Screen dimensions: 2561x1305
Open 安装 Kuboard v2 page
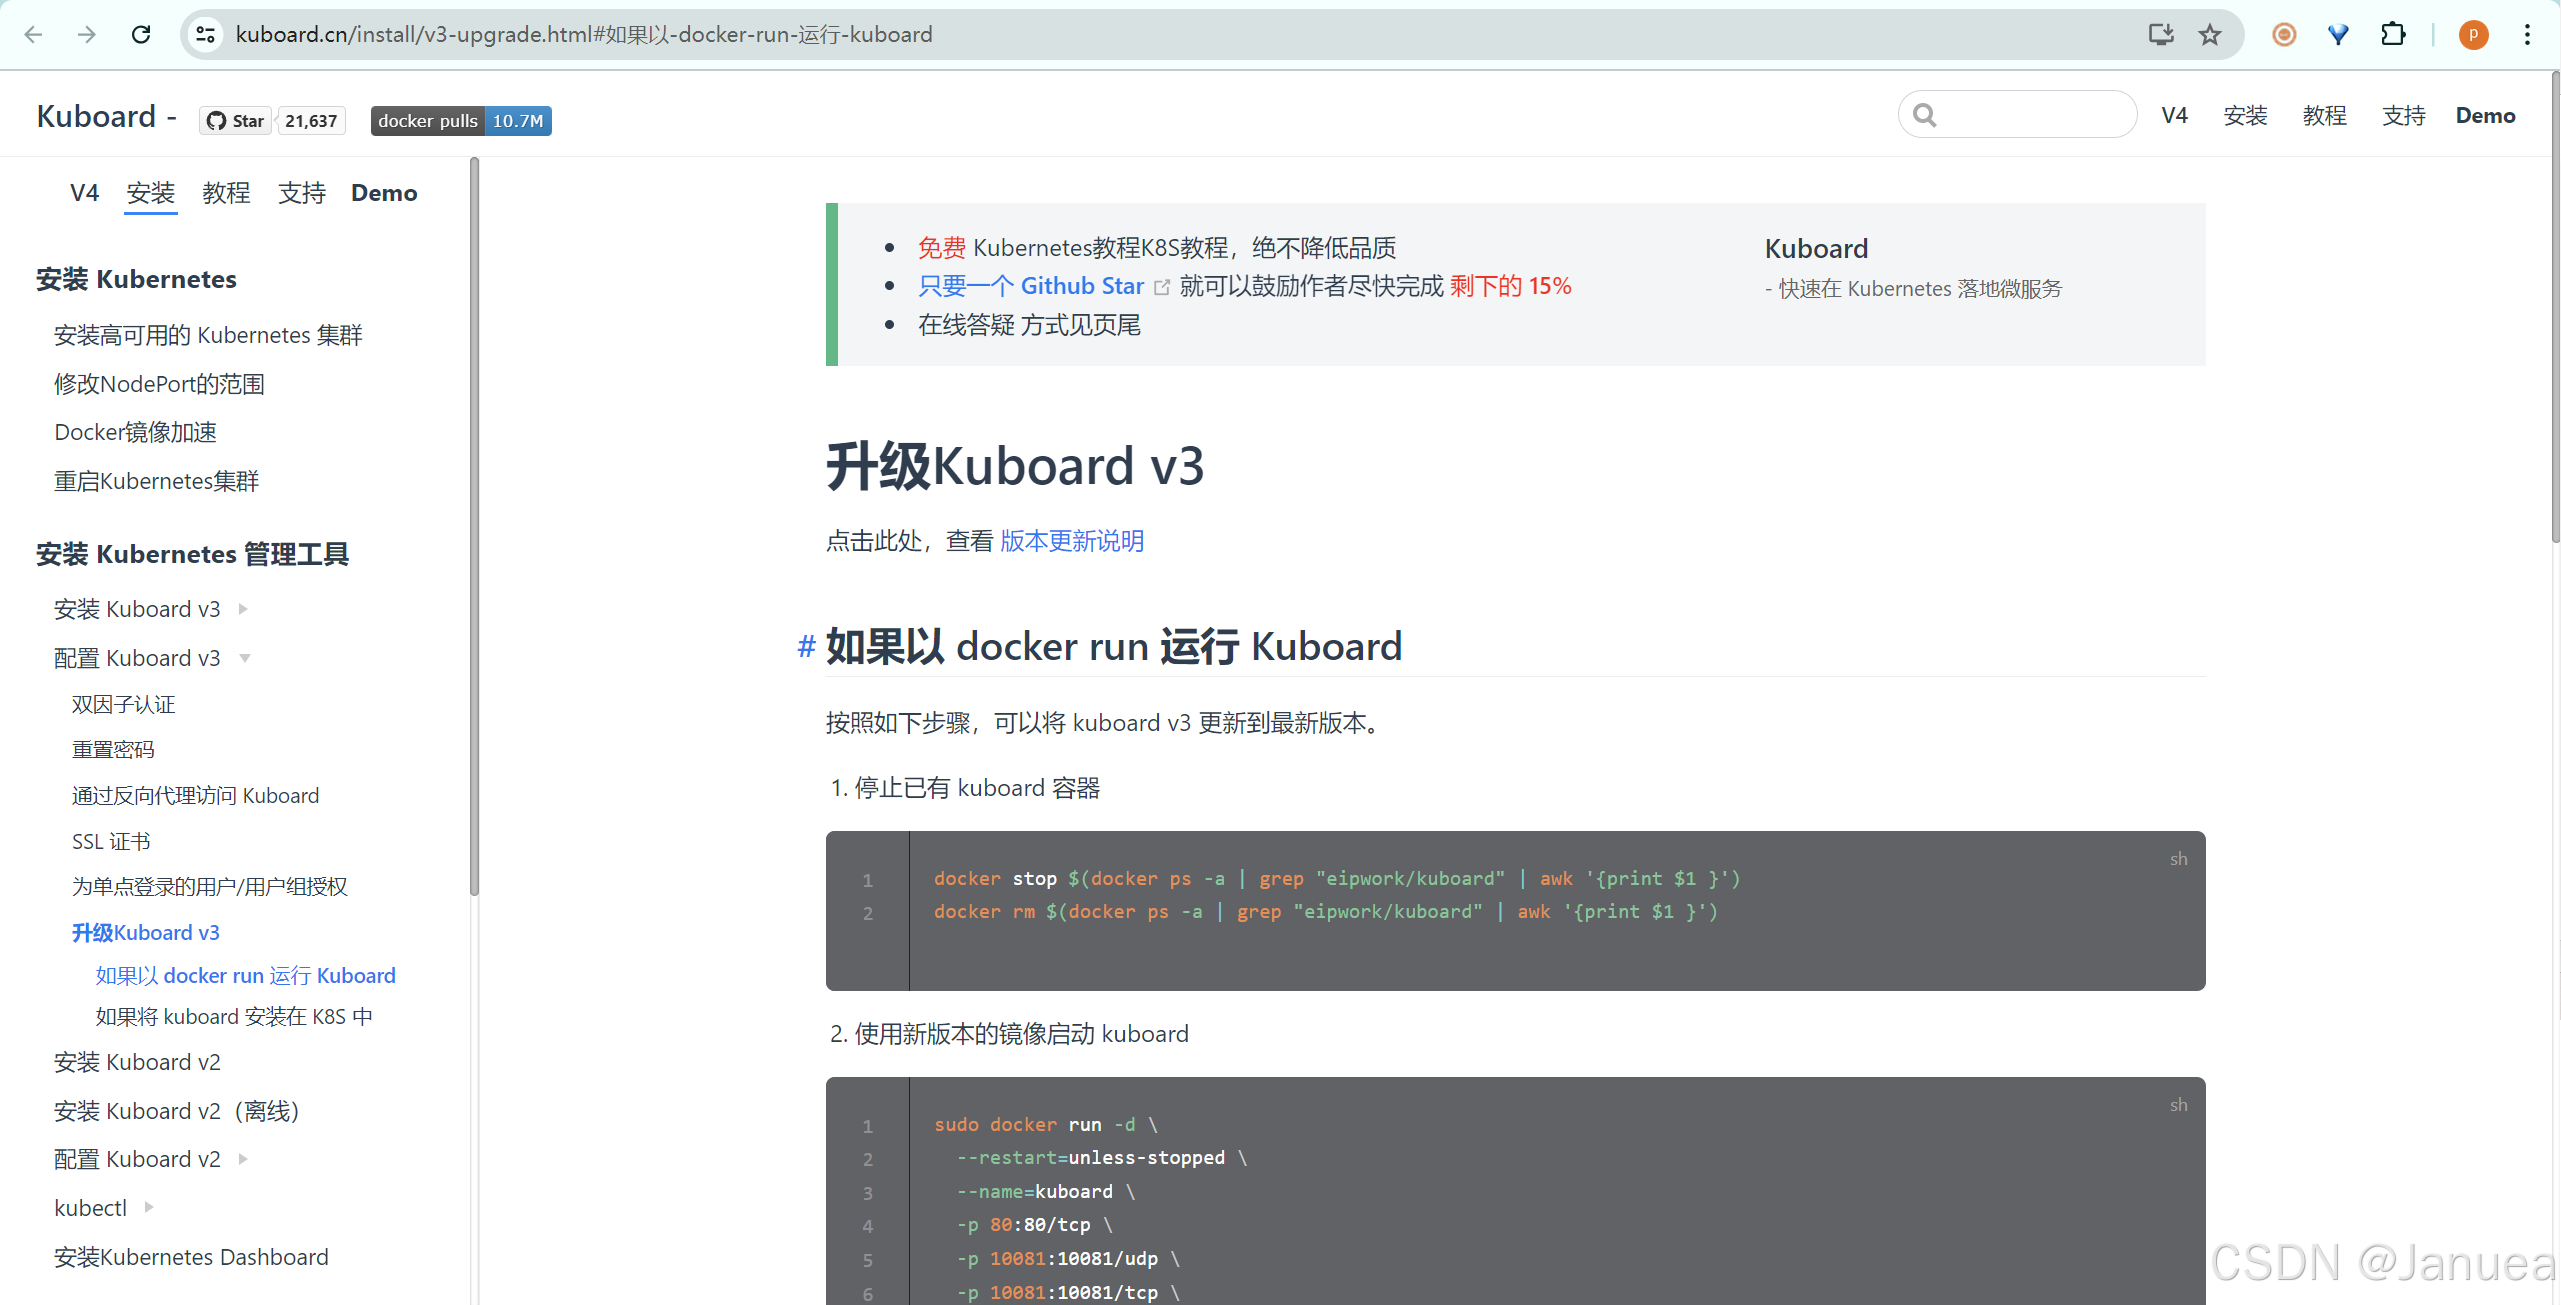[137, 1062]
